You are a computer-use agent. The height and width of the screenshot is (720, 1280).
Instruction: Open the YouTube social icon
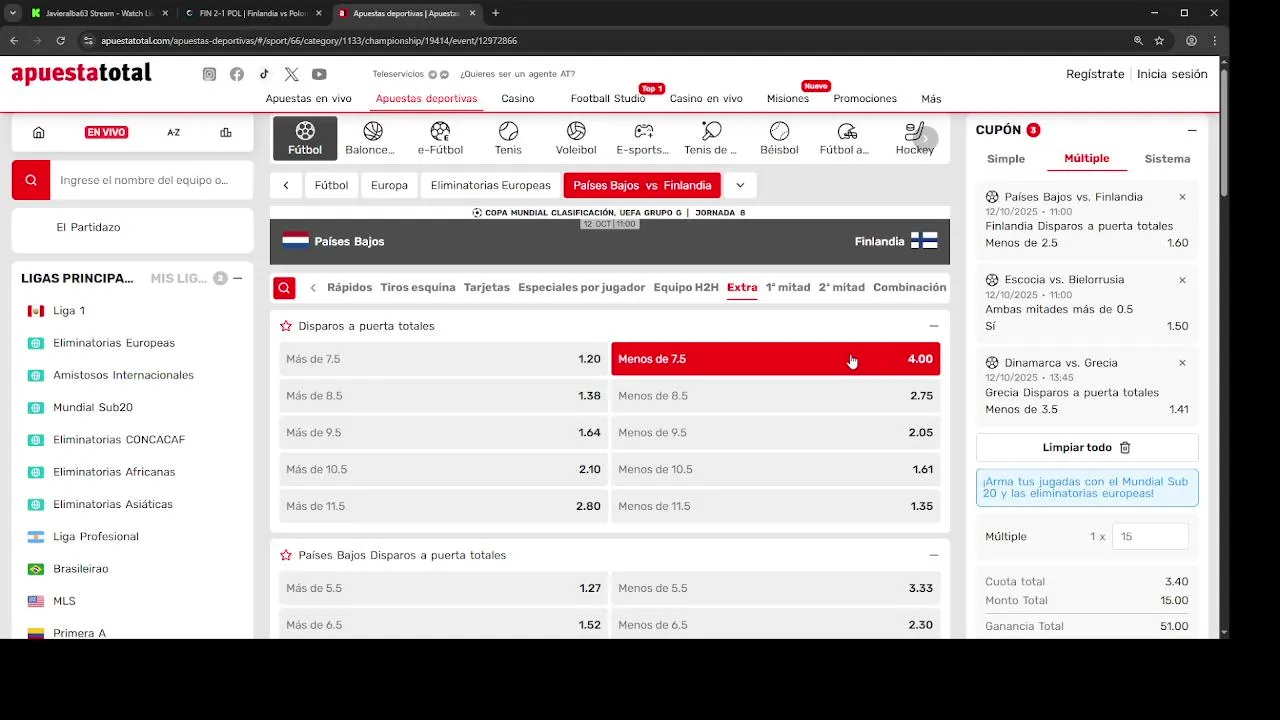[x=319, y=74]
